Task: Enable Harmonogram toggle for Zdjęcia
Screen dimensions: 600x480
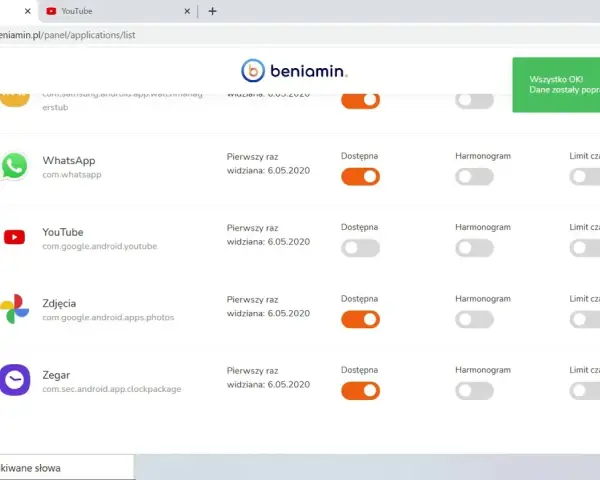Action: coord(474,320)
